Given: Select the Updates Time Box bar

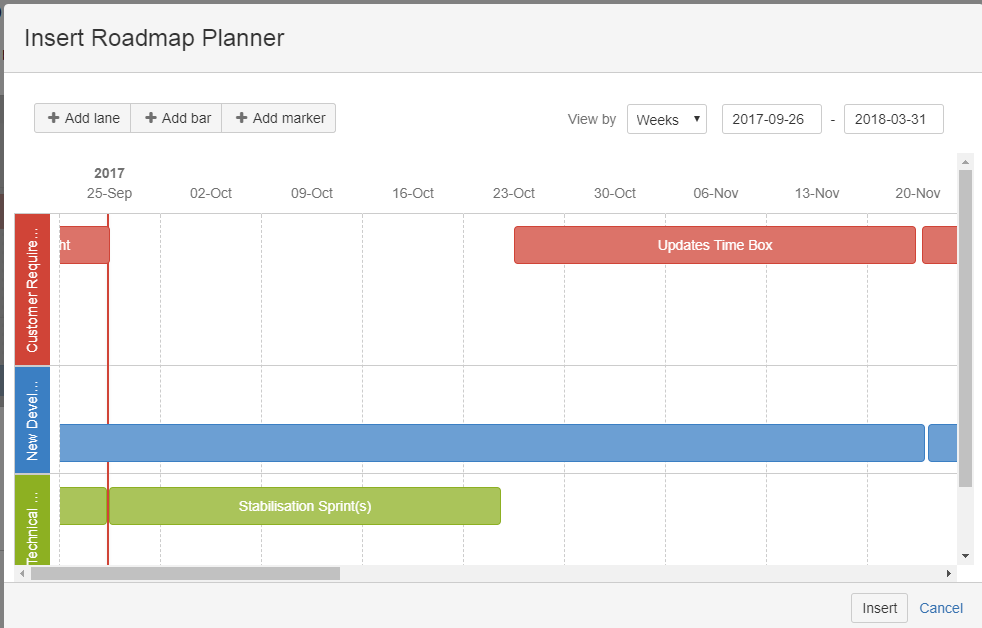Looking at the screenshot, I should [714, 245].
